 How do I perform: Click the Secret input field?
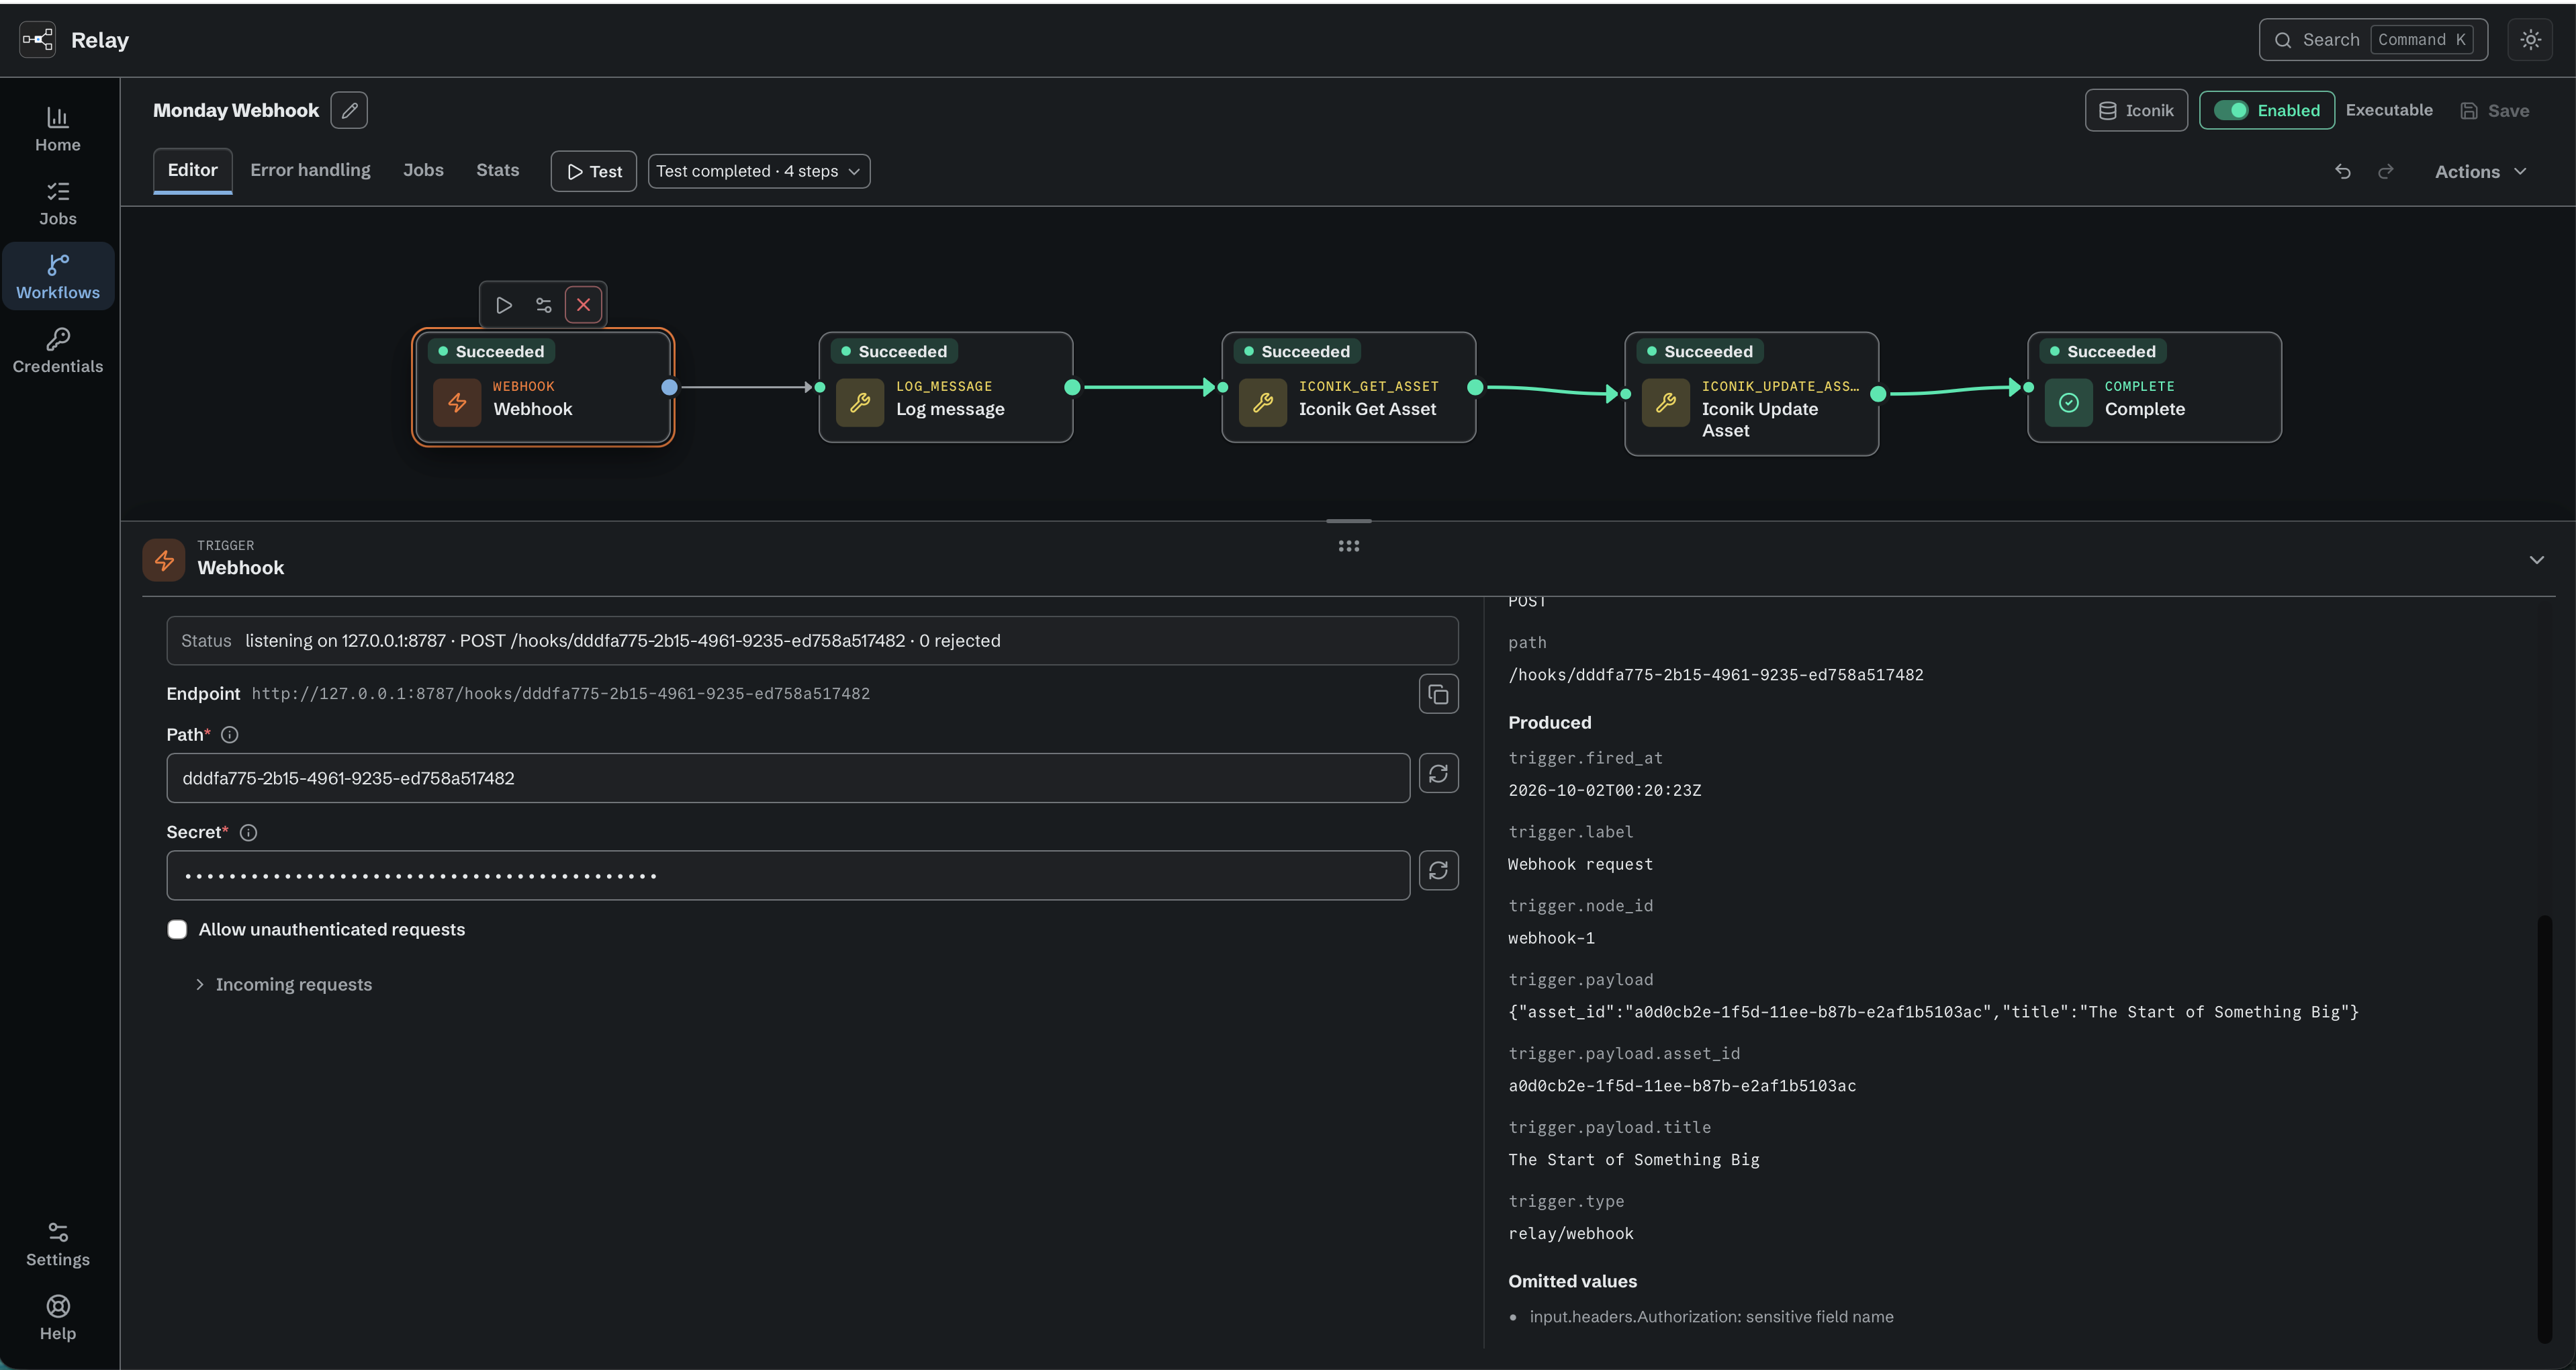(788, 875)
